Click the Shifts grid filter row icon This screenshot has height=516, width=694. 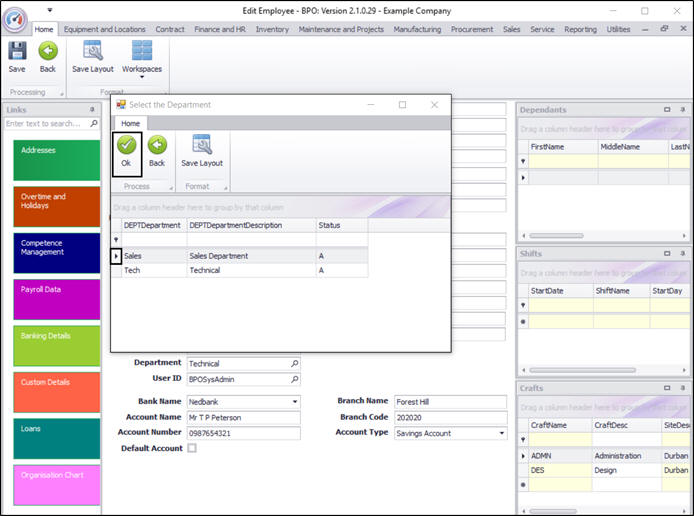point(523,305)
